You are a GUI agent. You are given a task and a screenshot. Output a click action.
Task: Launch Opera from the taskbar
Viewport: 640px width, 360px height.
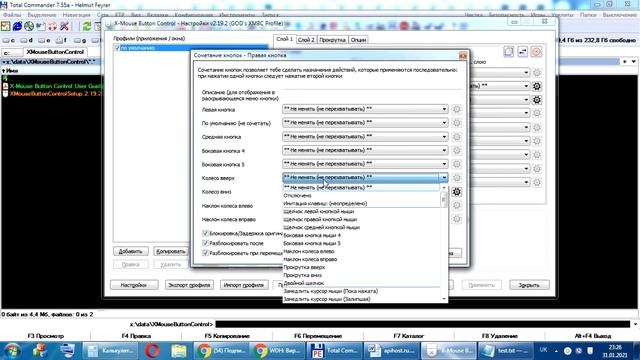coord(152,351)
